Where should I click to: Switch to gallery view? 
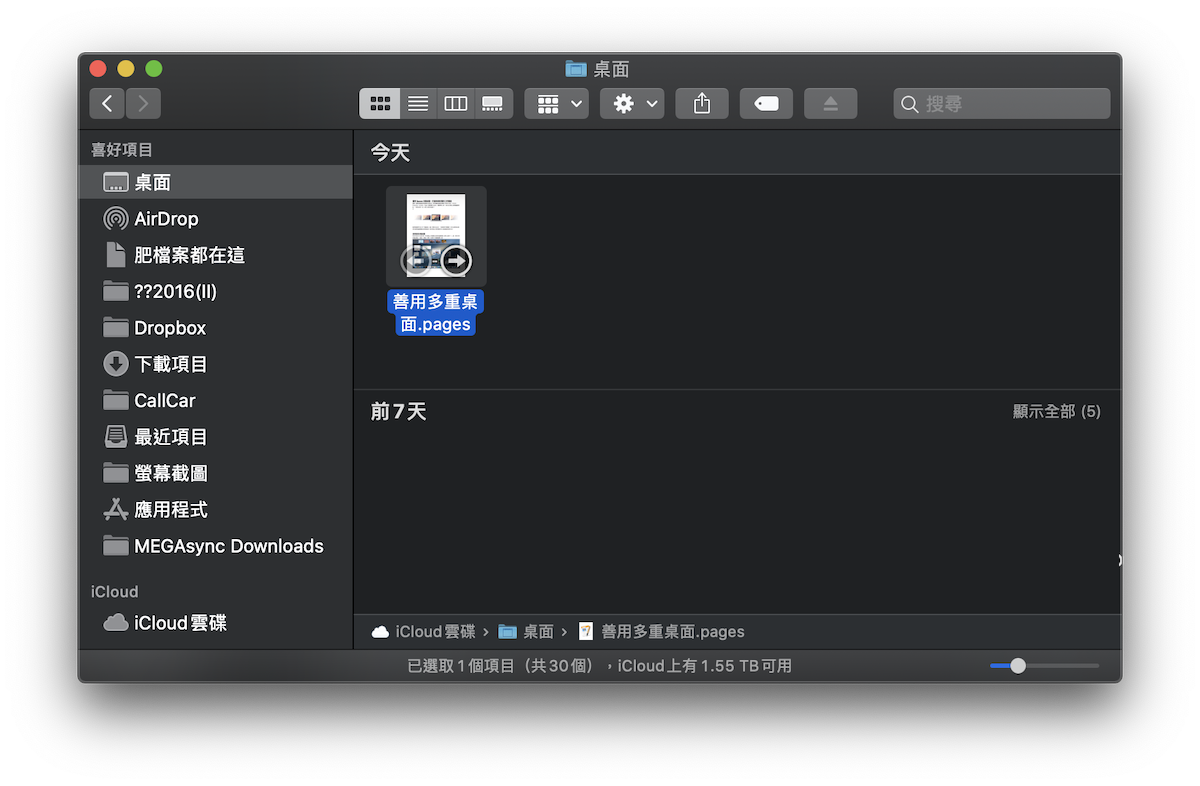493,103
